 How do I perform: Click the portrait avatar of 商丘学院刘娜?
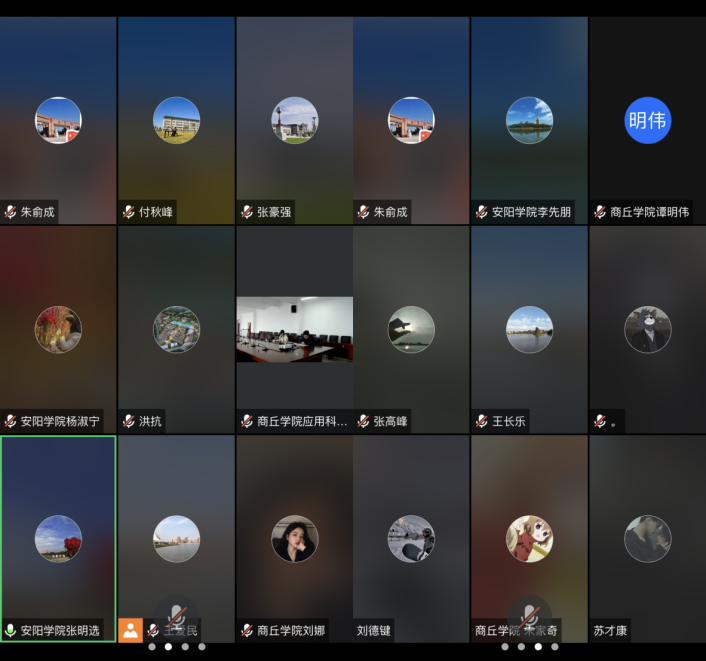click(294, 538)
